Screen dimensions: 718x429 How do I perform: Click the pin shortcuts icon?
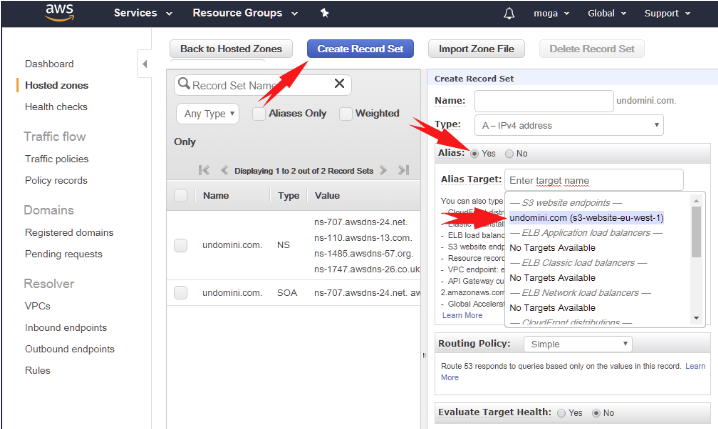point(325,13)
